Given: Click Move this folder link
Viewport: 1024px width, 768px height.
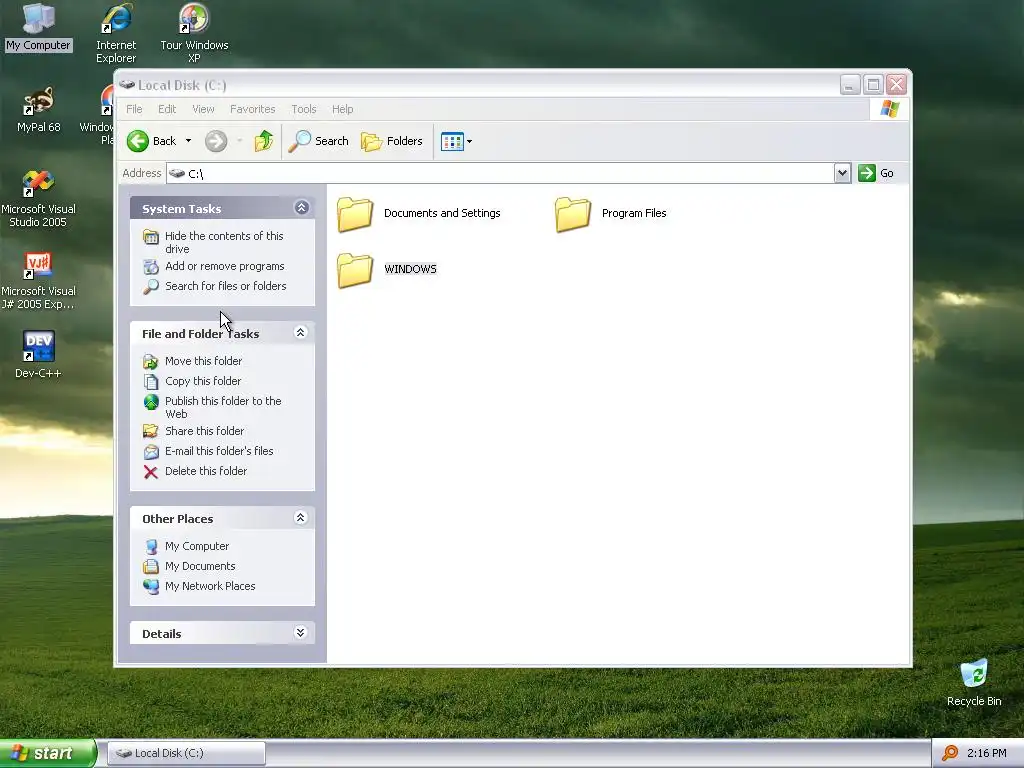Looking at the screenshot, I should [203, 361].
